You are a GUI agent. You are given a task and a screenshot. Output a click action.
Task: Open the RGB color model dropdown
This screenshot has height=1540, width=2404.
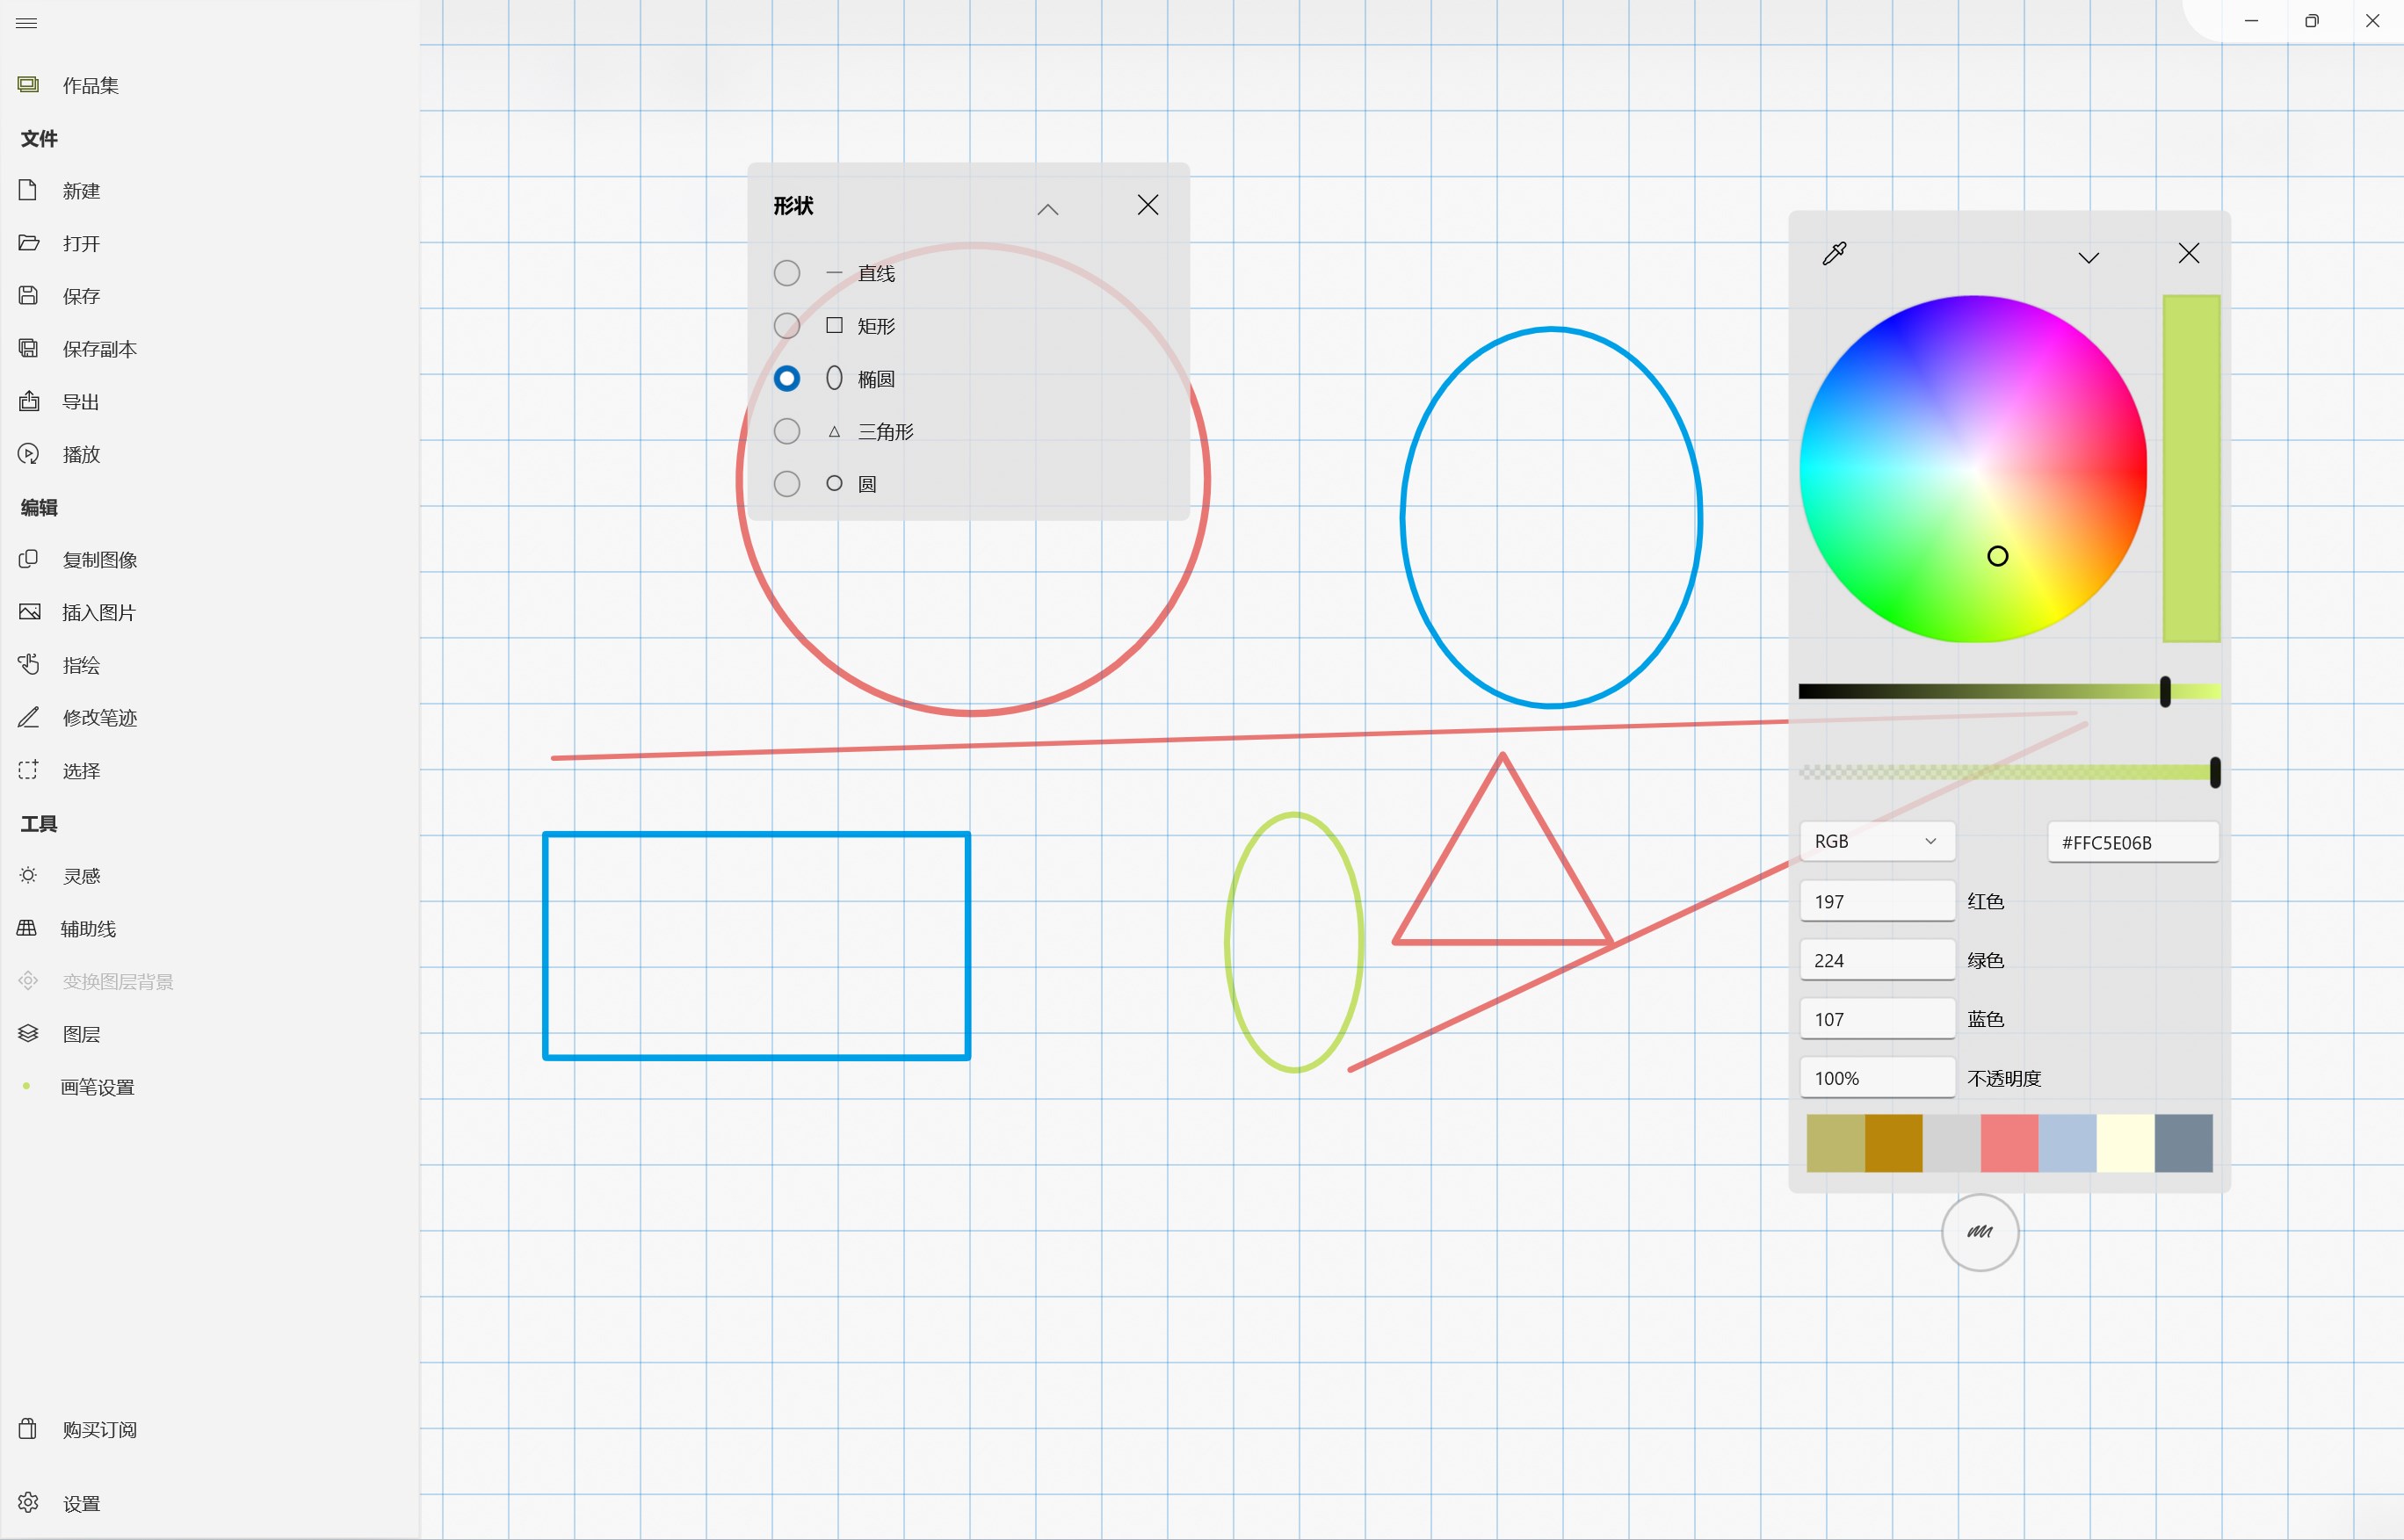[1877, 842]
